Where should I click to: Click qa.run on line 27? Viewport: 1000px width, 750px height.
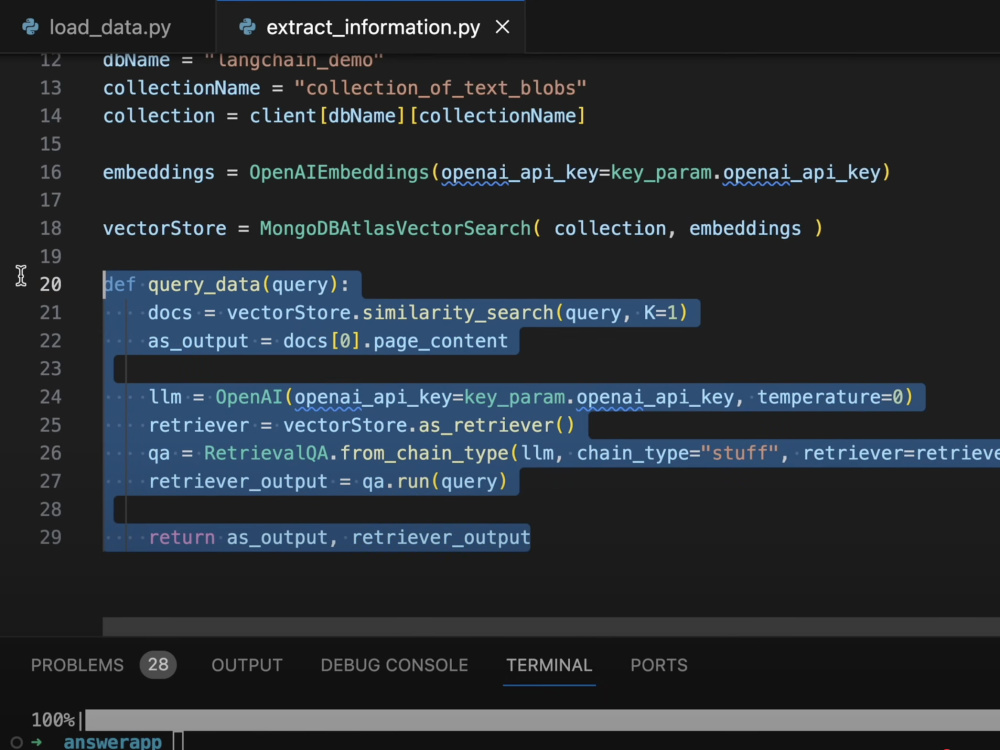coord(395,481)
